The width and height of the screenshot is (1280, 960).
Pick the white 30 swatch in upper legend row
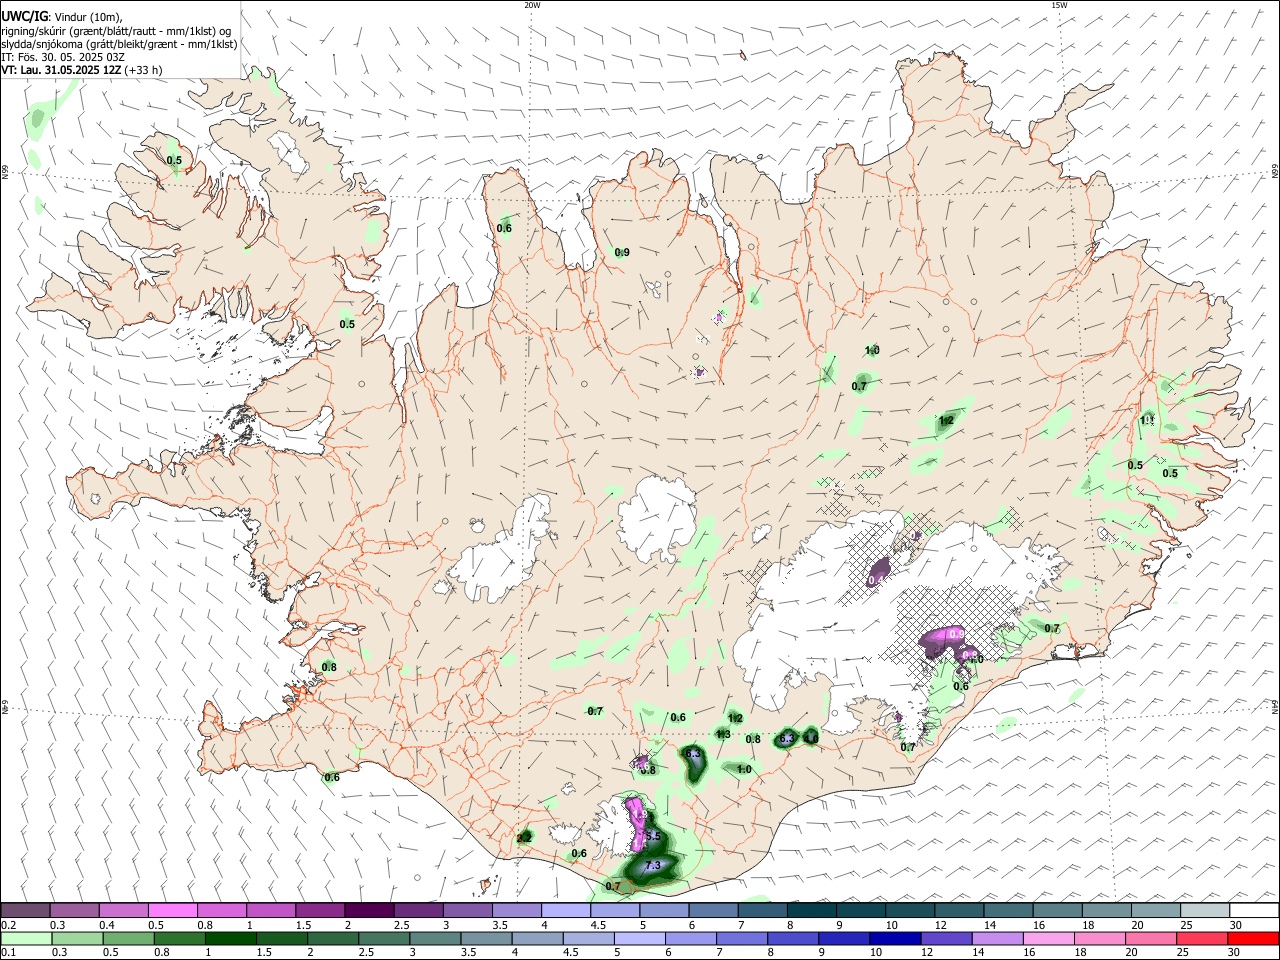coord(1254,910)
